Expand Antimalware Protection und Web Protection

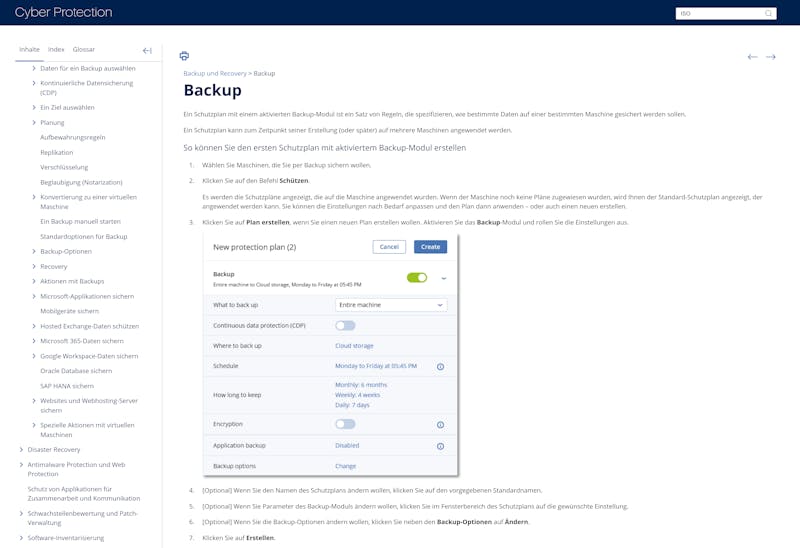[21, 464]
